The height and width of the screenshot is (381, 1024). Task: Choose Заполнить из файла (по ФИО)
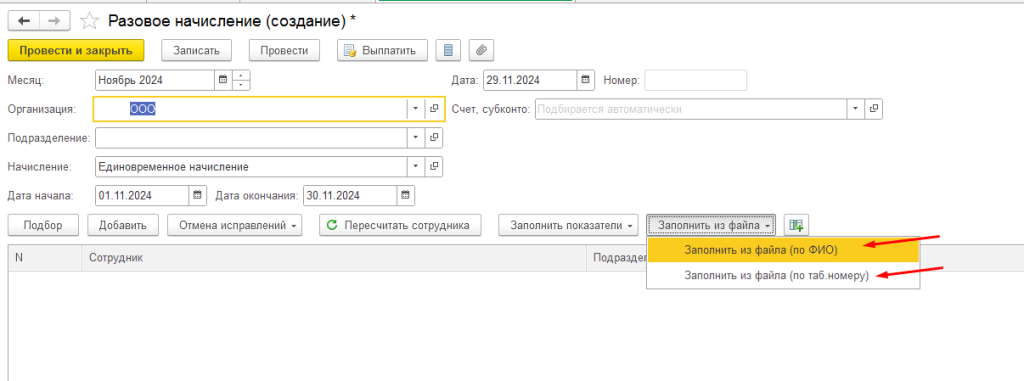pos(783,250)
